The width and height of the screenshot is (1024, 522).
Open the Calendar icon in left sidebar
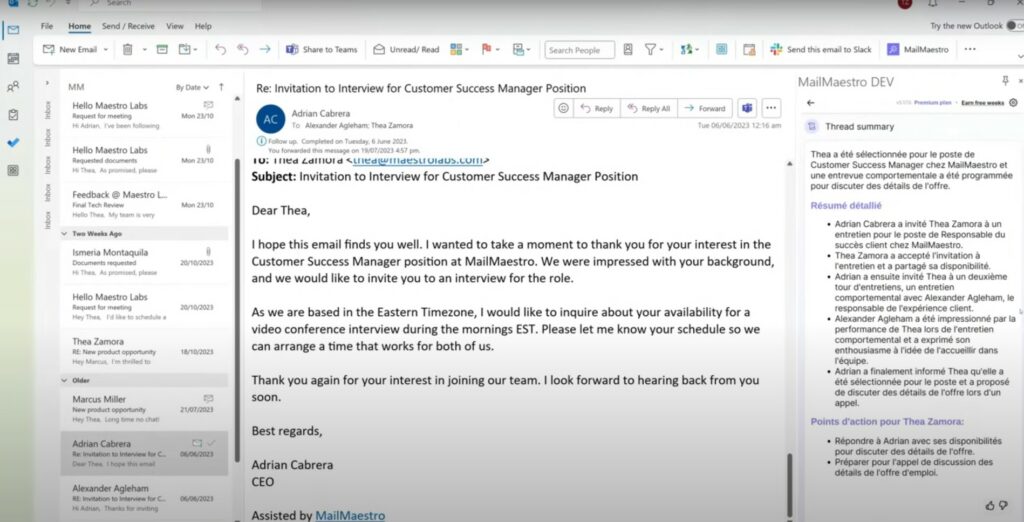(13, 59)
